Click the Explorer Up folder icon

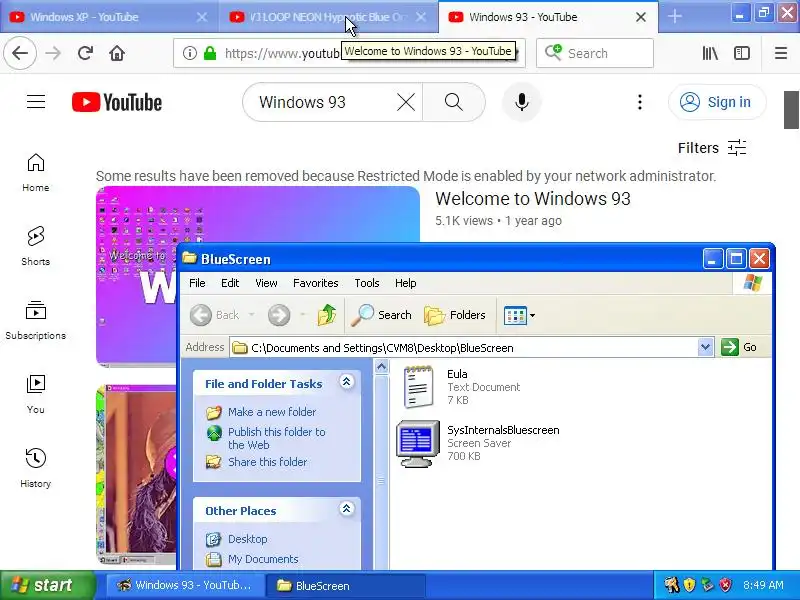327,315
